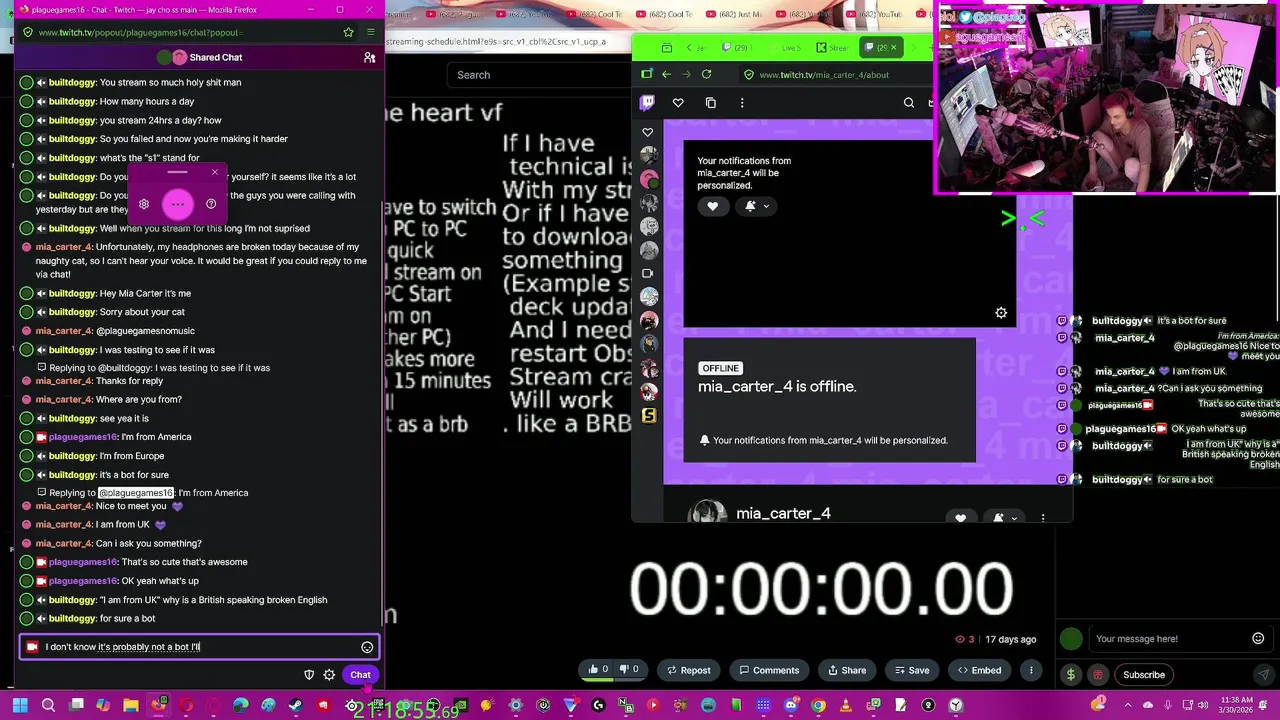The image size is (1280, 720).
Task: Click the chat shield moderation icon
Action: [309, 675]
